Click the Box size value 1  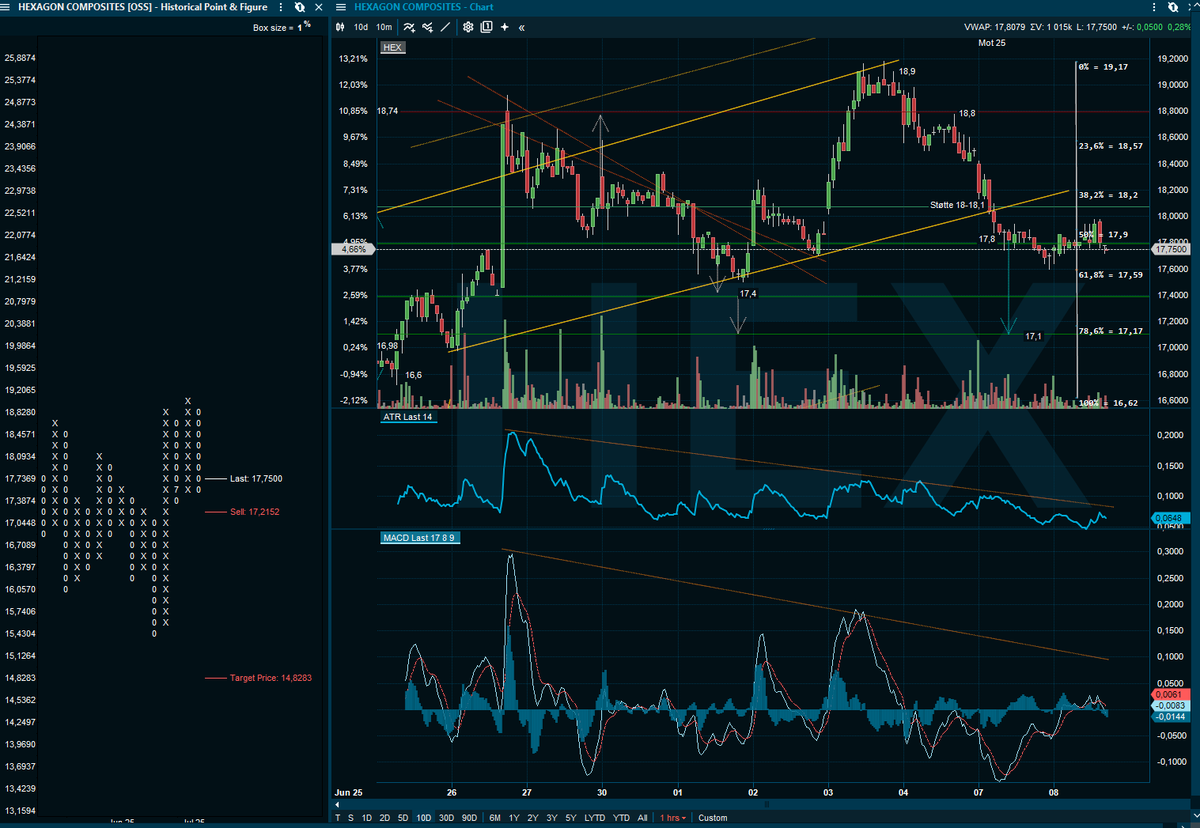(x=299, y=28)
